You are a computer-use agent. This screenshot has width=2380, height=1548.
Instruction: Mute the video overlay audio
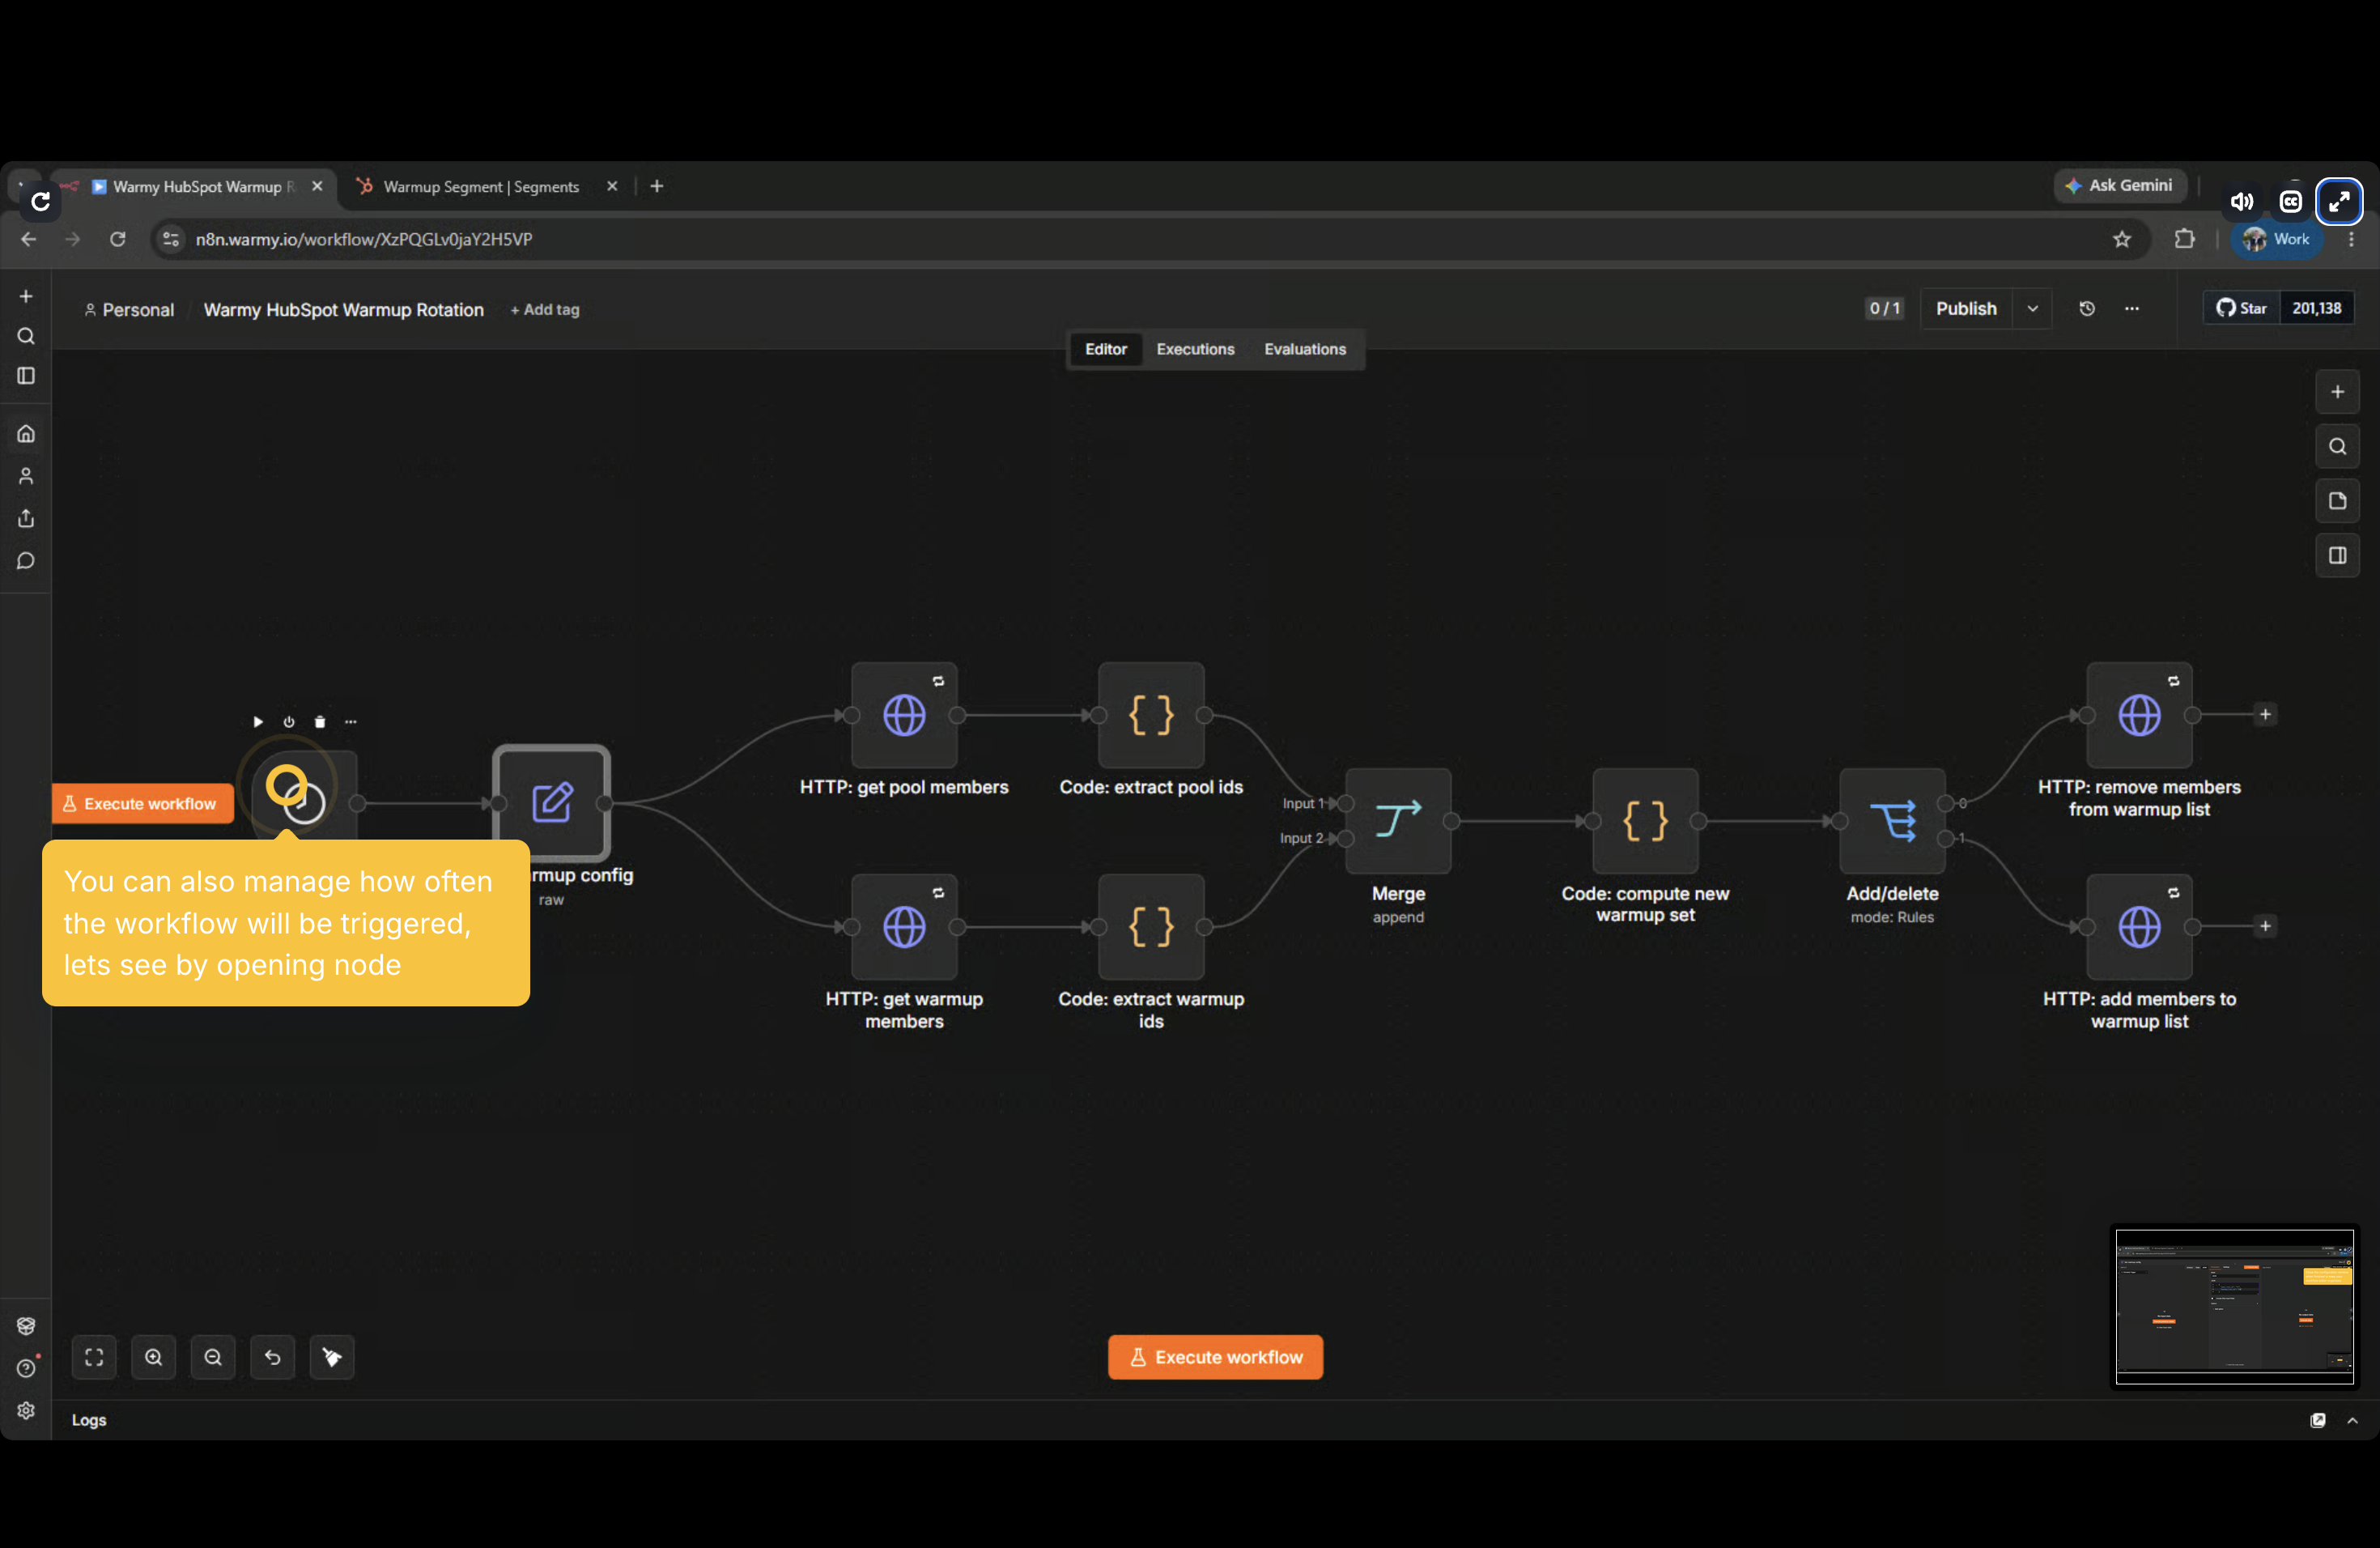tap(2242, 202)
